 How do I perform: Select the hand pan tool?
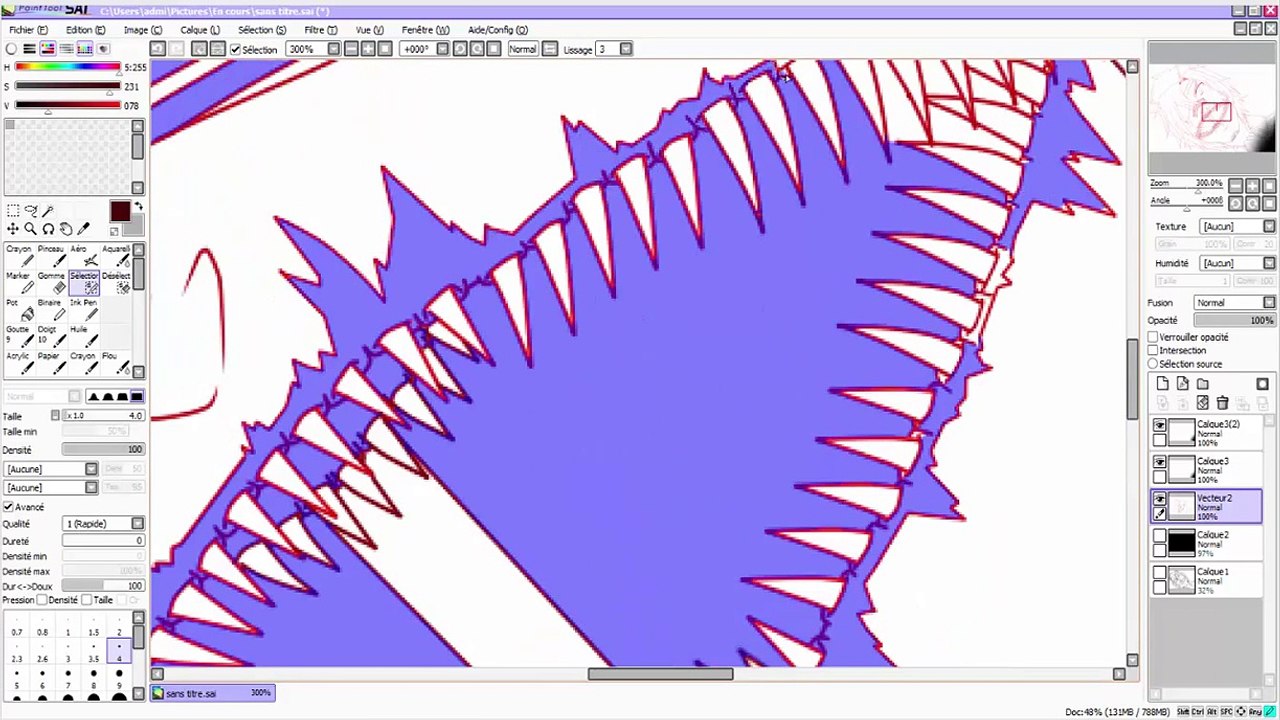pos(66,229)
